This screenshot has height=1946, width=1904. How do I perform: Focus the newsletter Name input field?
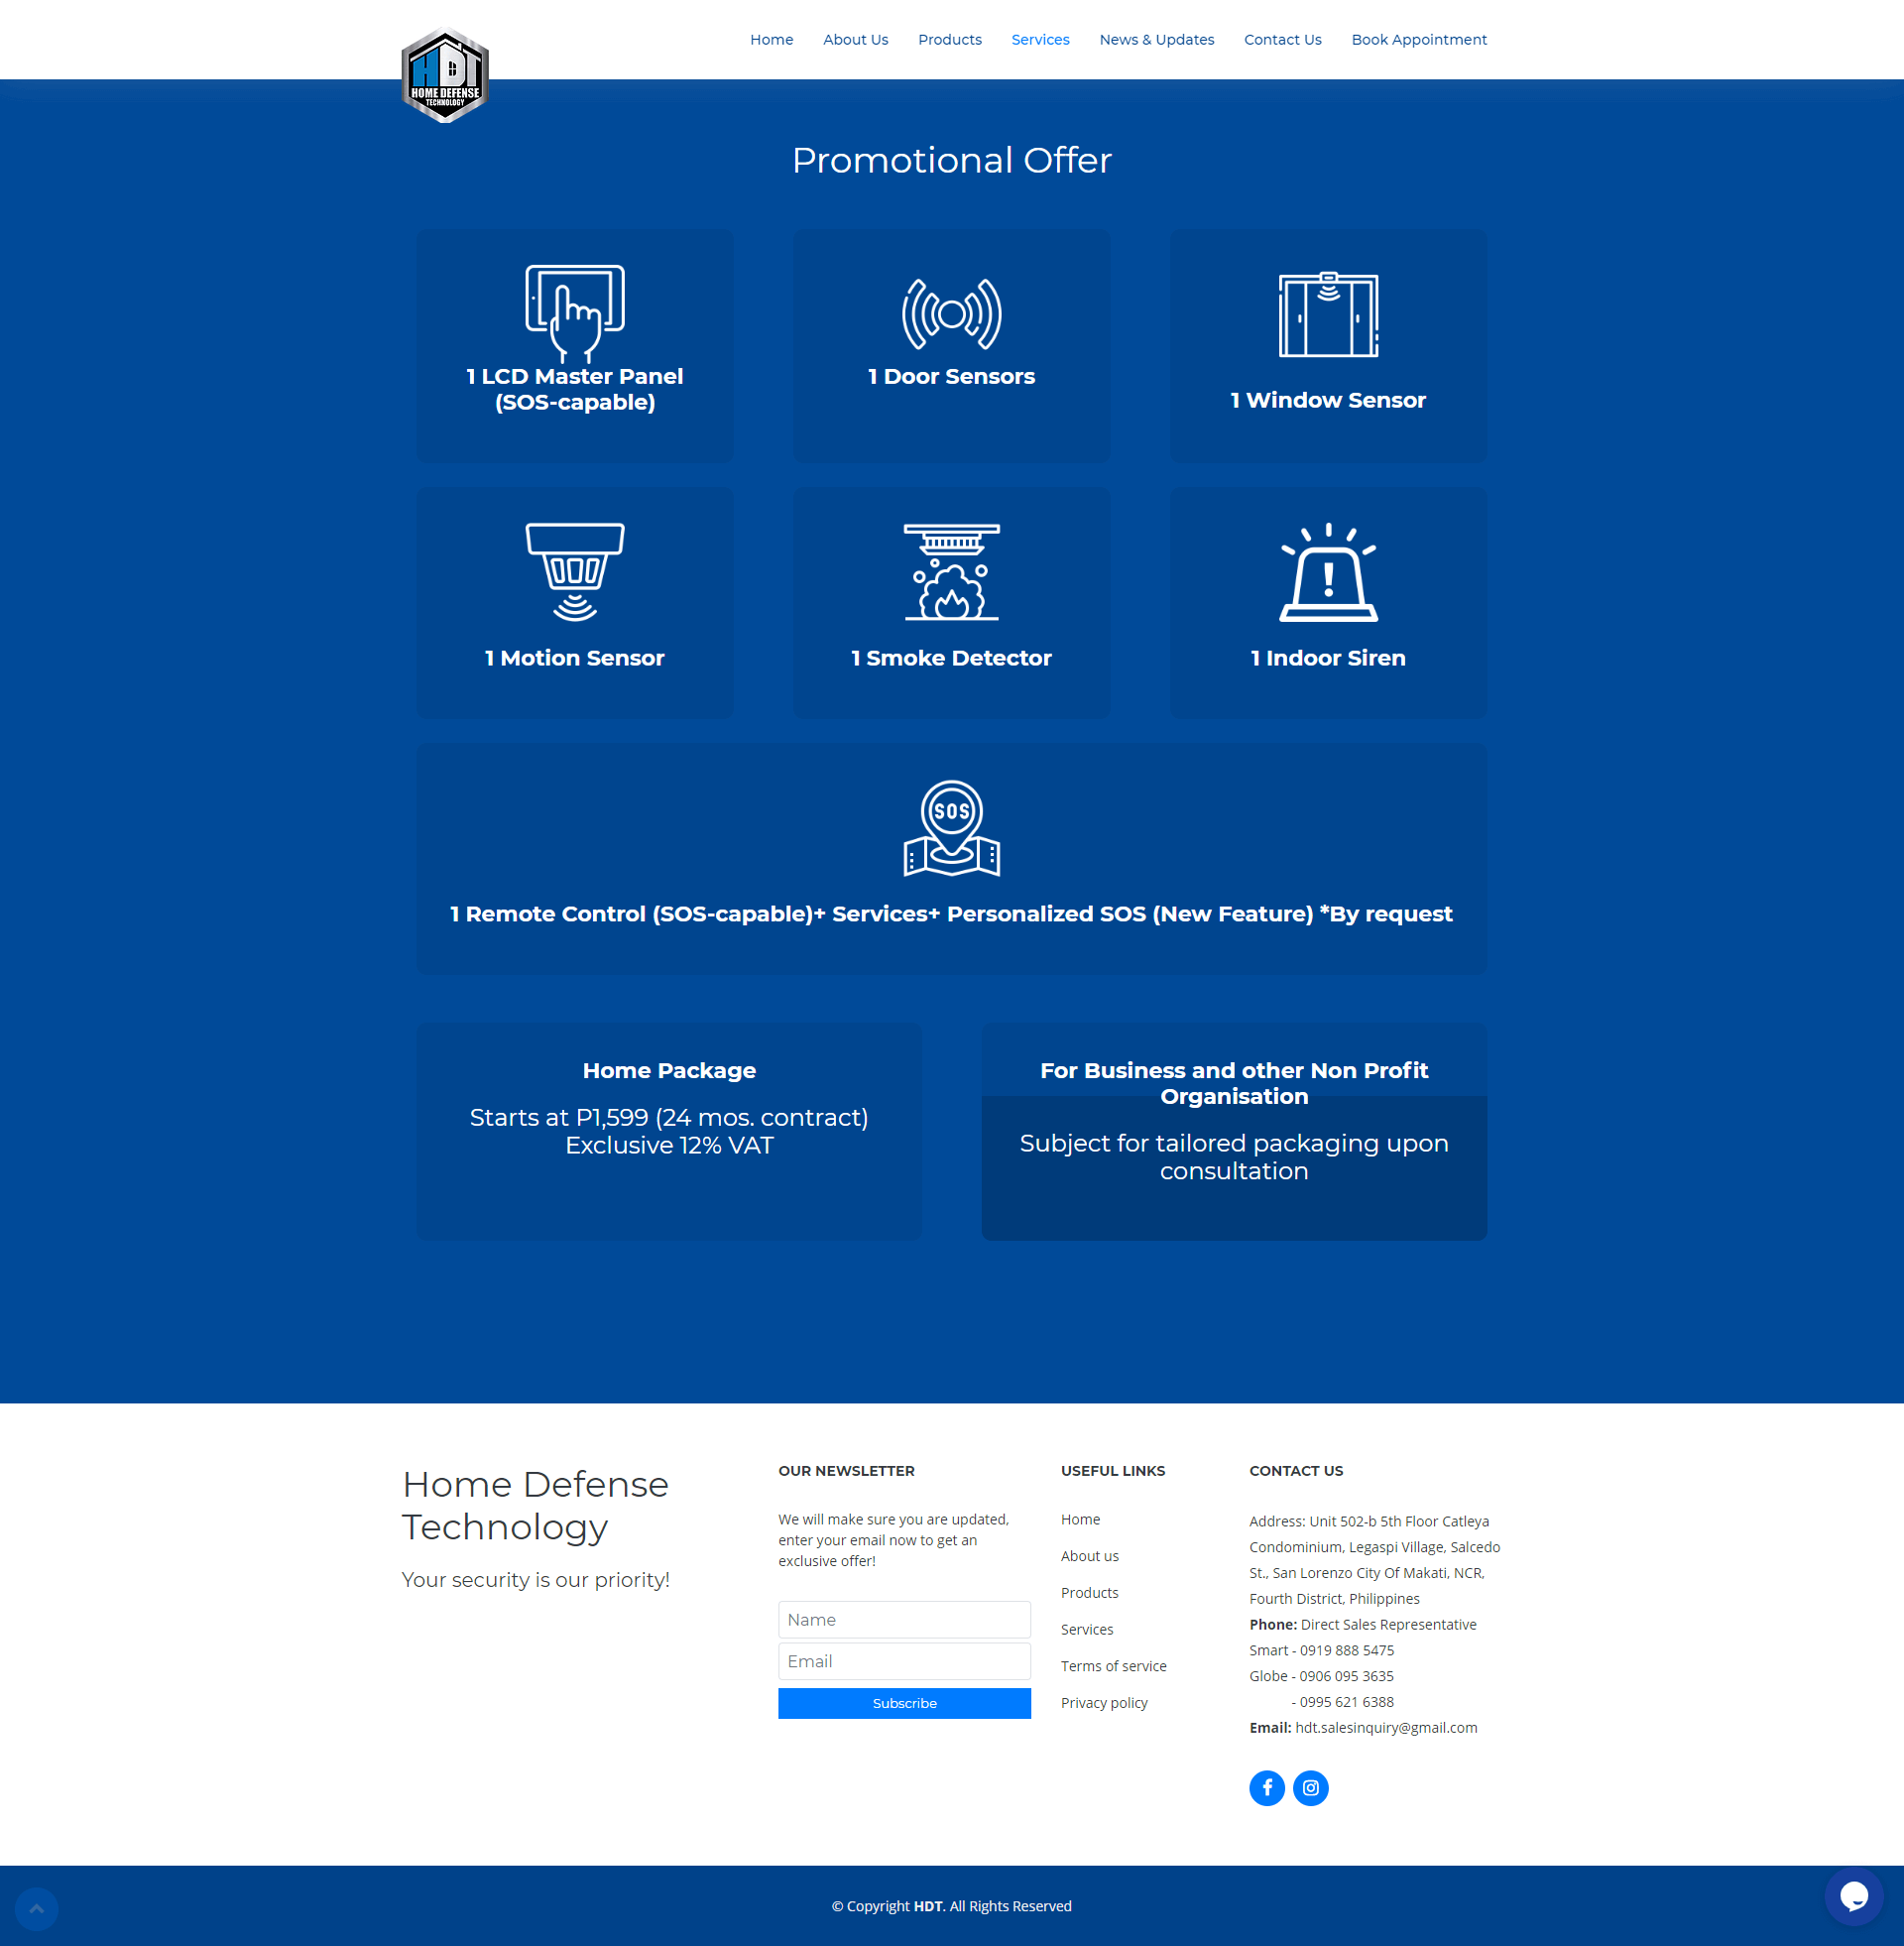pyautogui.click(x=904, y=1619)
